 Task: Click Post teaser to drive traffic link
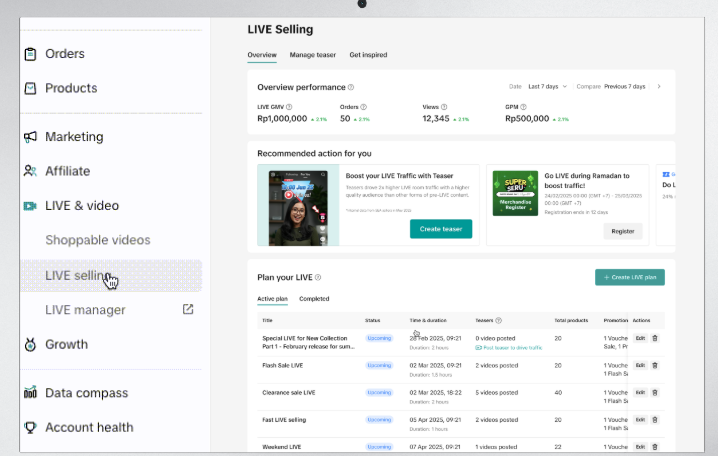pyautogui.click(x=512, y=347)
